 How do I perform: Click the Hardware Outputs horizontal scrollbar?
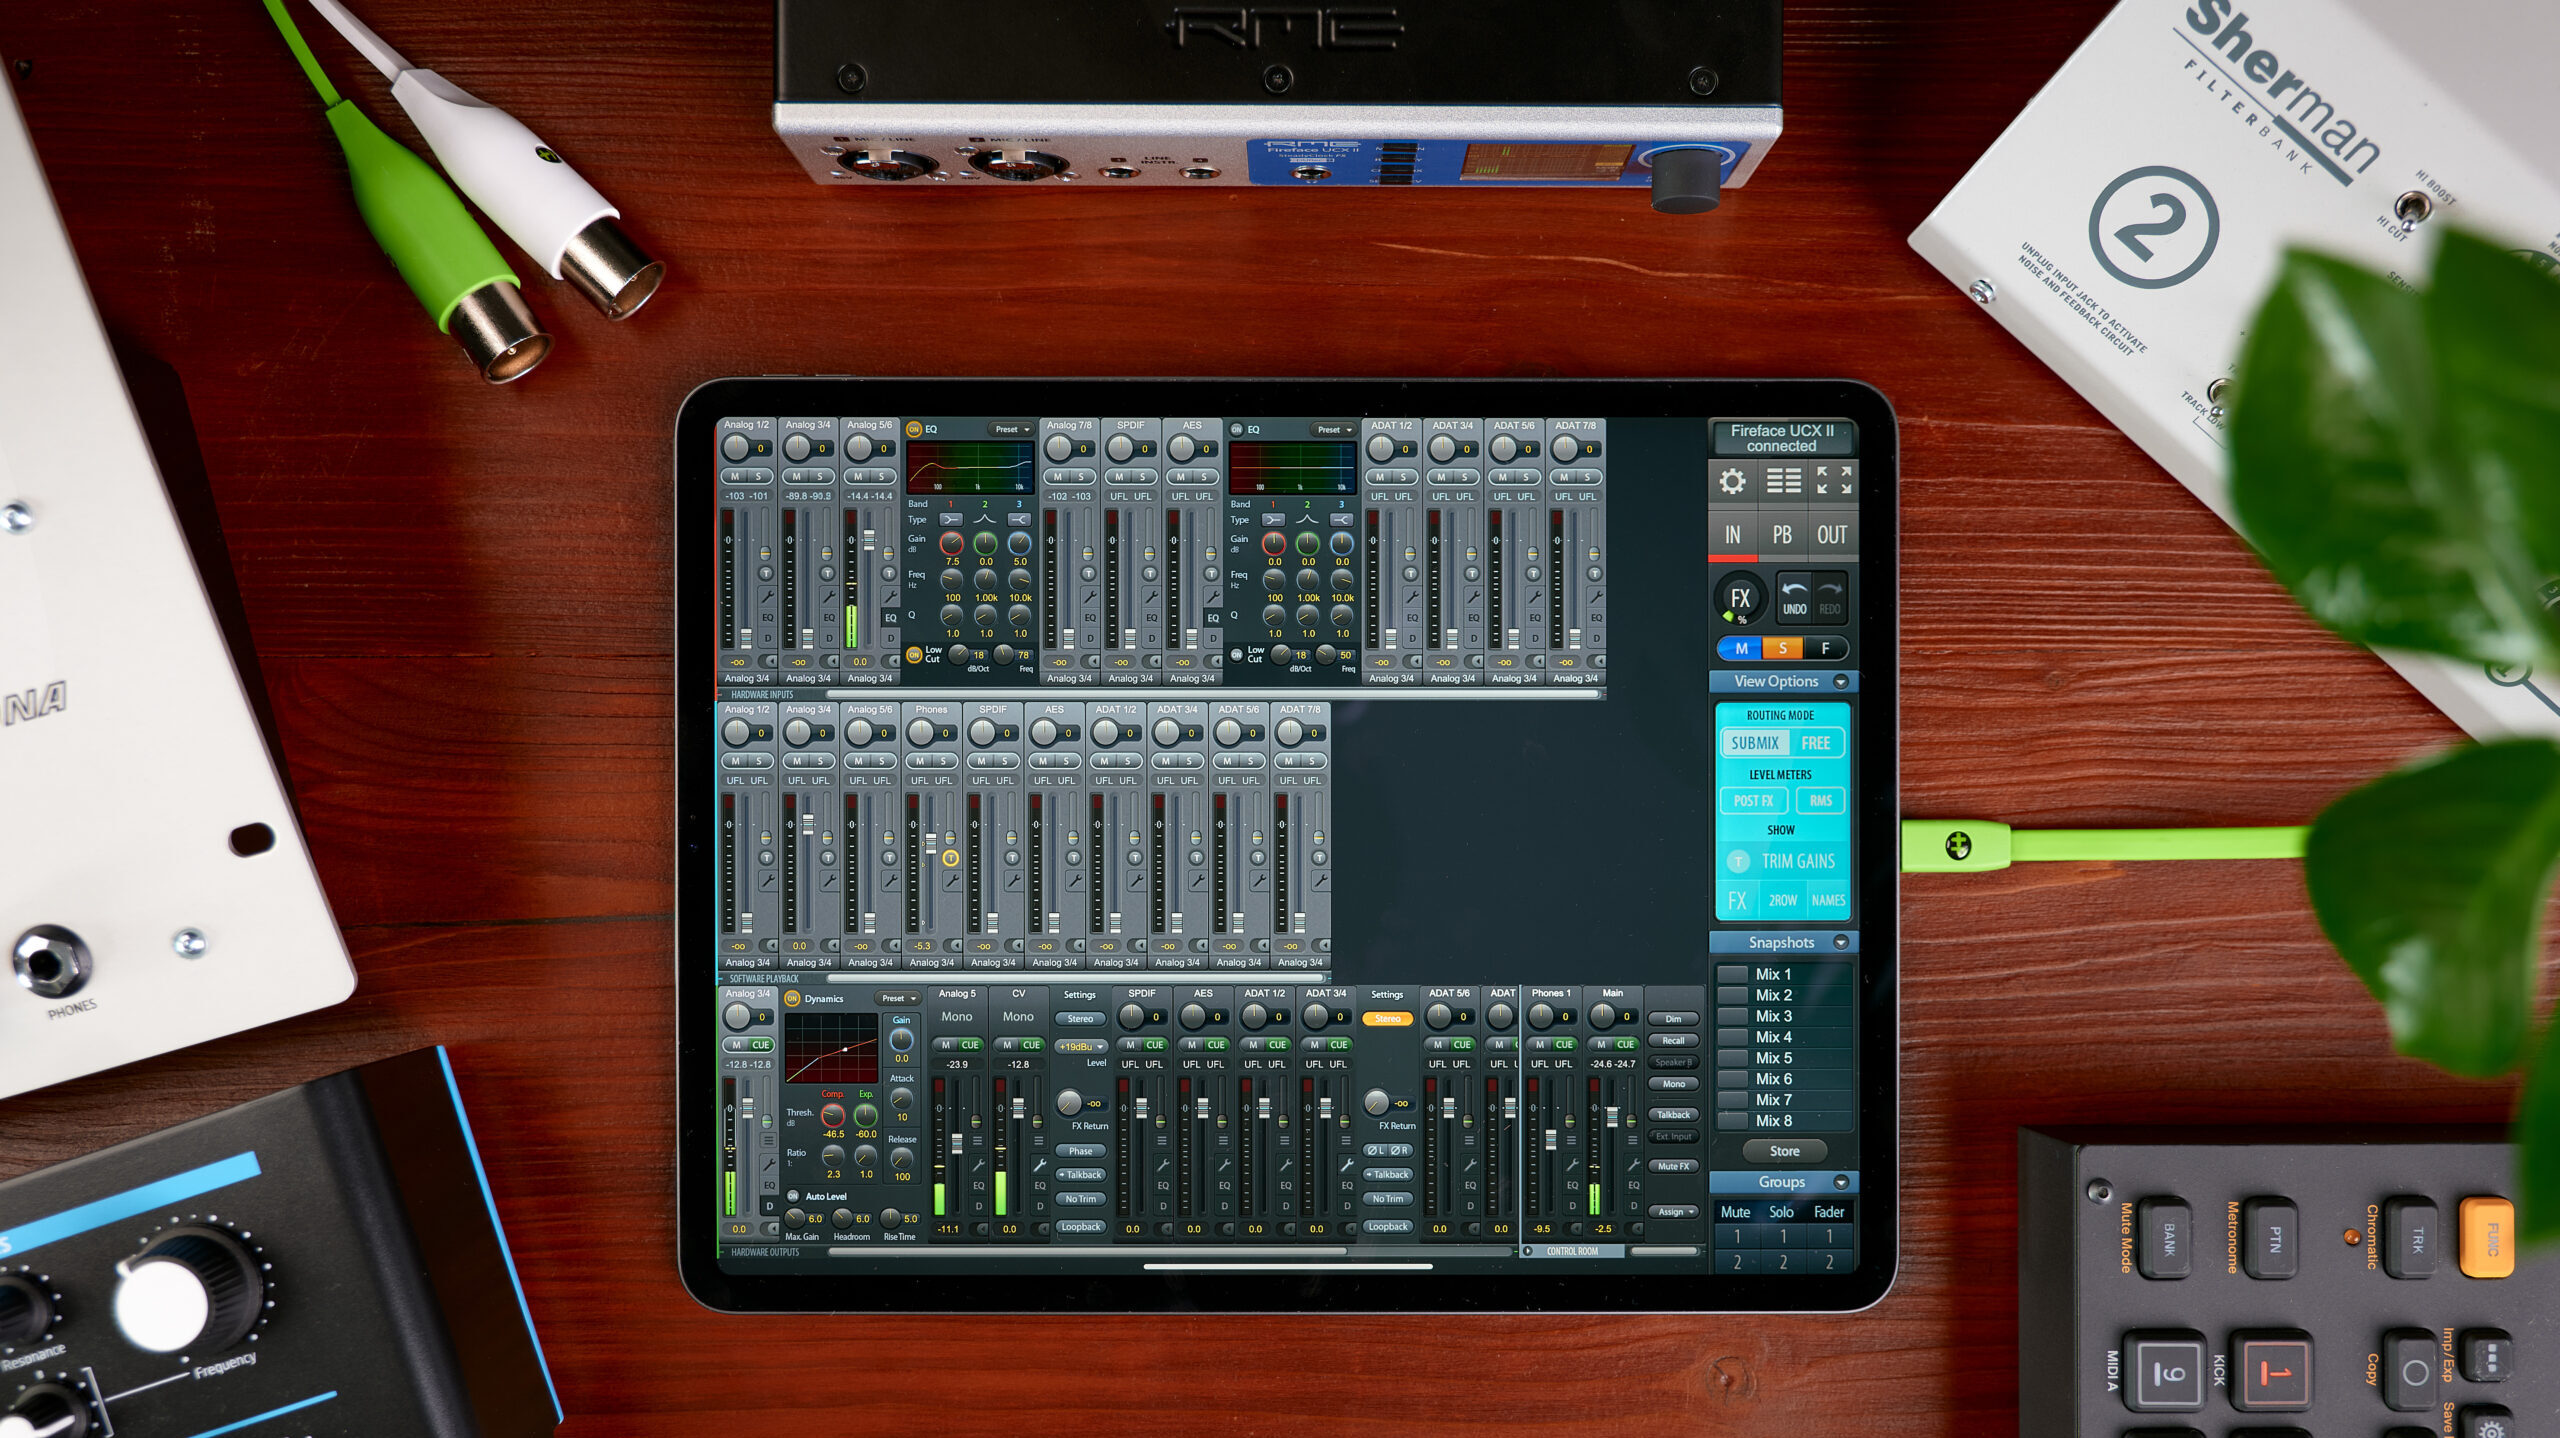1087,1251
